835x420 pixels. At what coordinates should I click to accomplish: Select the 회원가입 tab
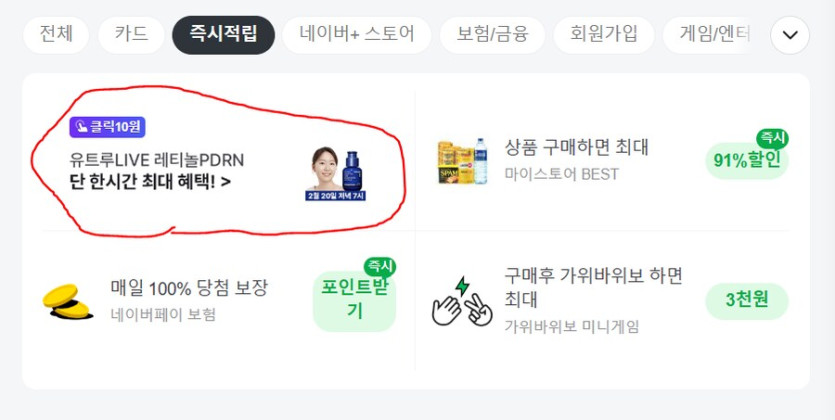(x=604, y=35)
